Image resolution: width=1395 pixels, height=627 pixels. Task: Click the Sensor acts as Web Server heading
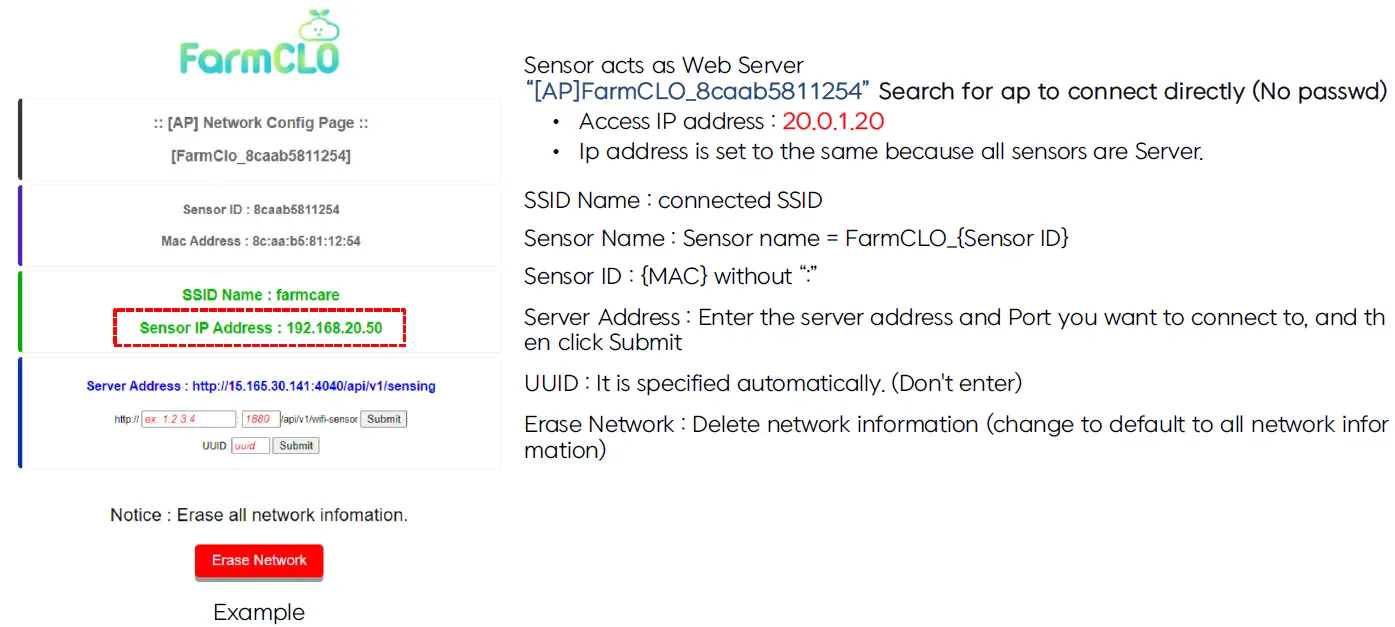point(664,66)
